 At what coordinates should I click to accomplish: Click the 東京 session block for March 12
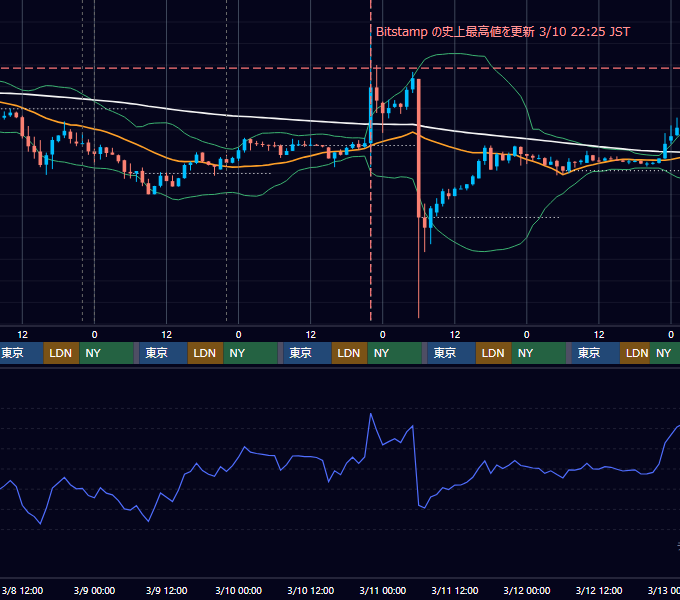(596, 353)
